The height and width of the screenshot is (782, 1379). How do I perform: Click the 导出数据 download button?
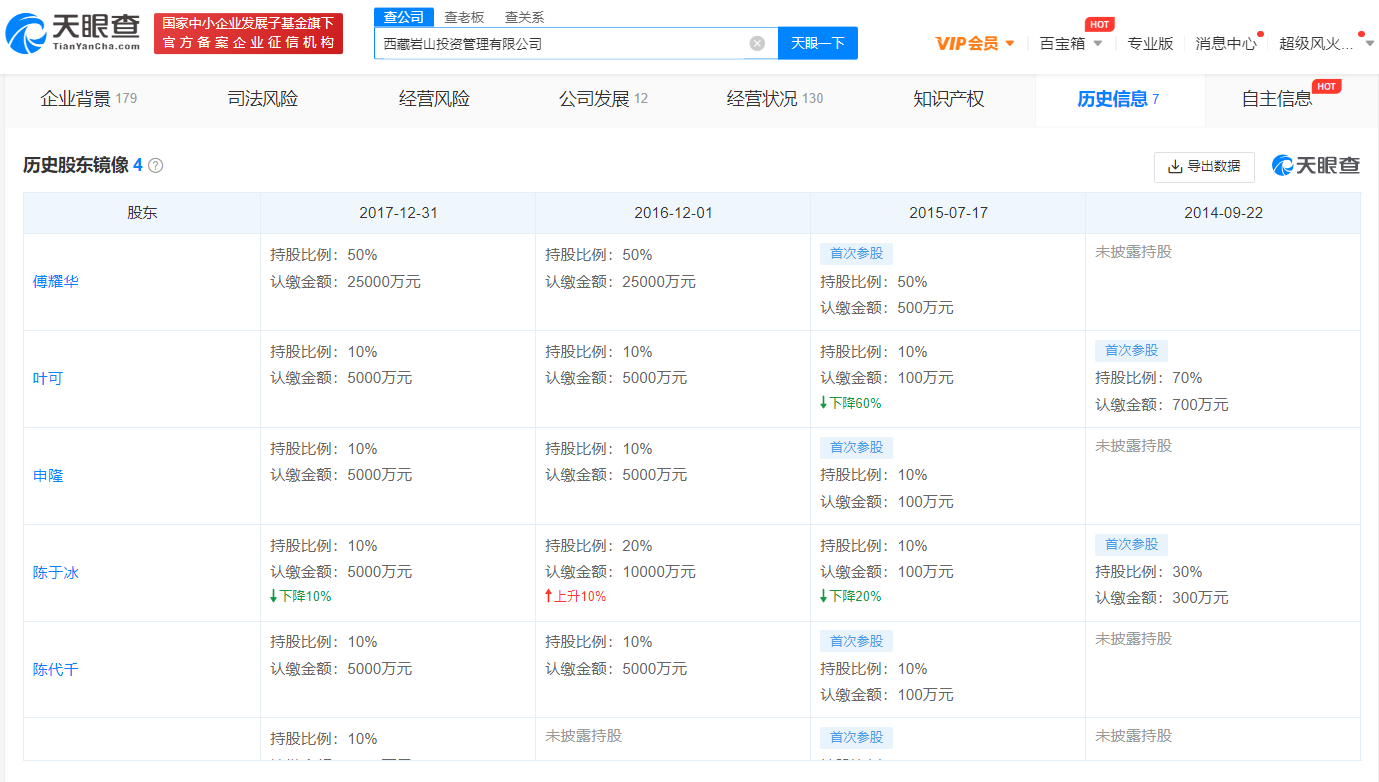click(x=1204, y=167)
